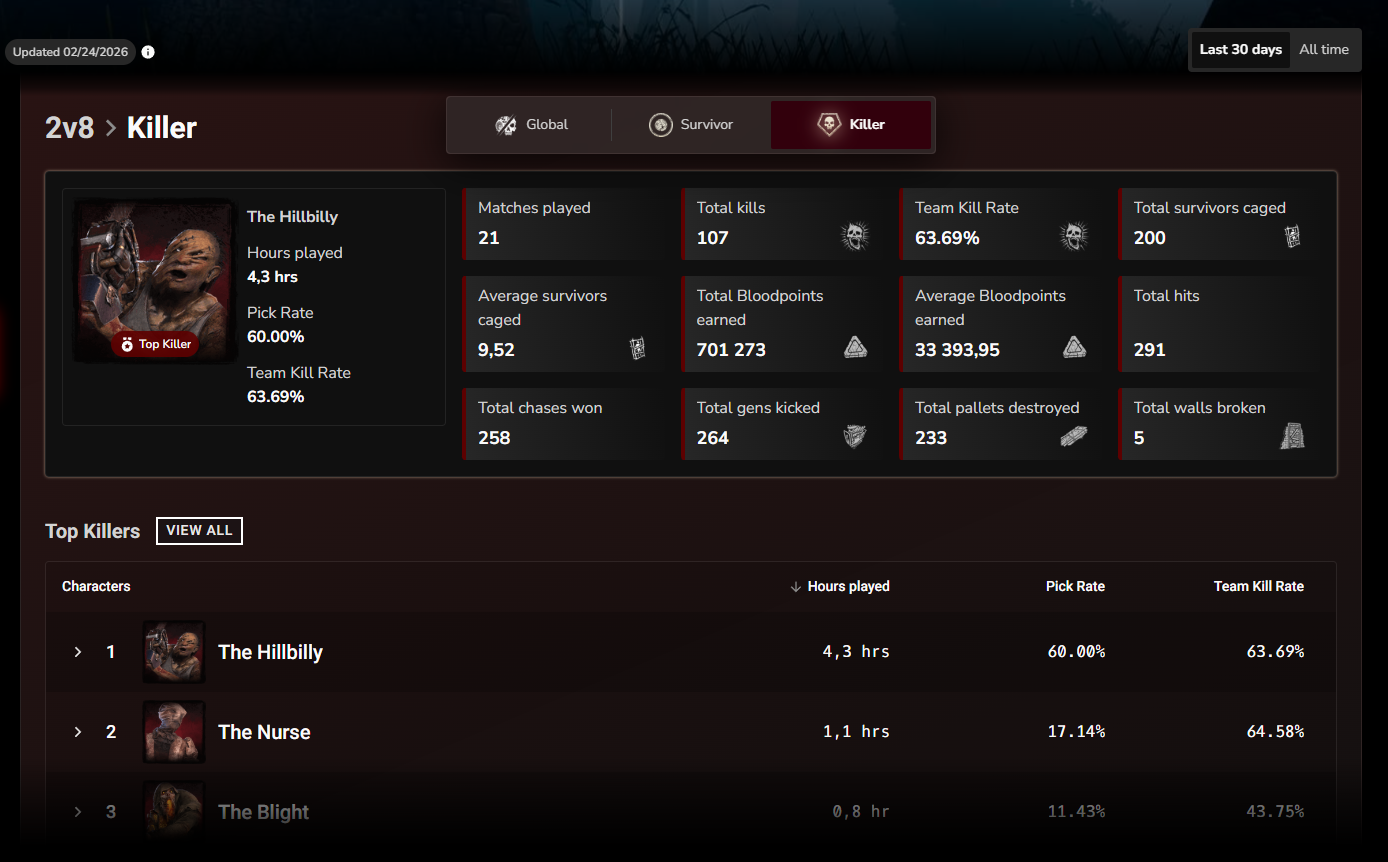Click the Total gens kicked icon

pyautogui.click(x=854, y=437)
